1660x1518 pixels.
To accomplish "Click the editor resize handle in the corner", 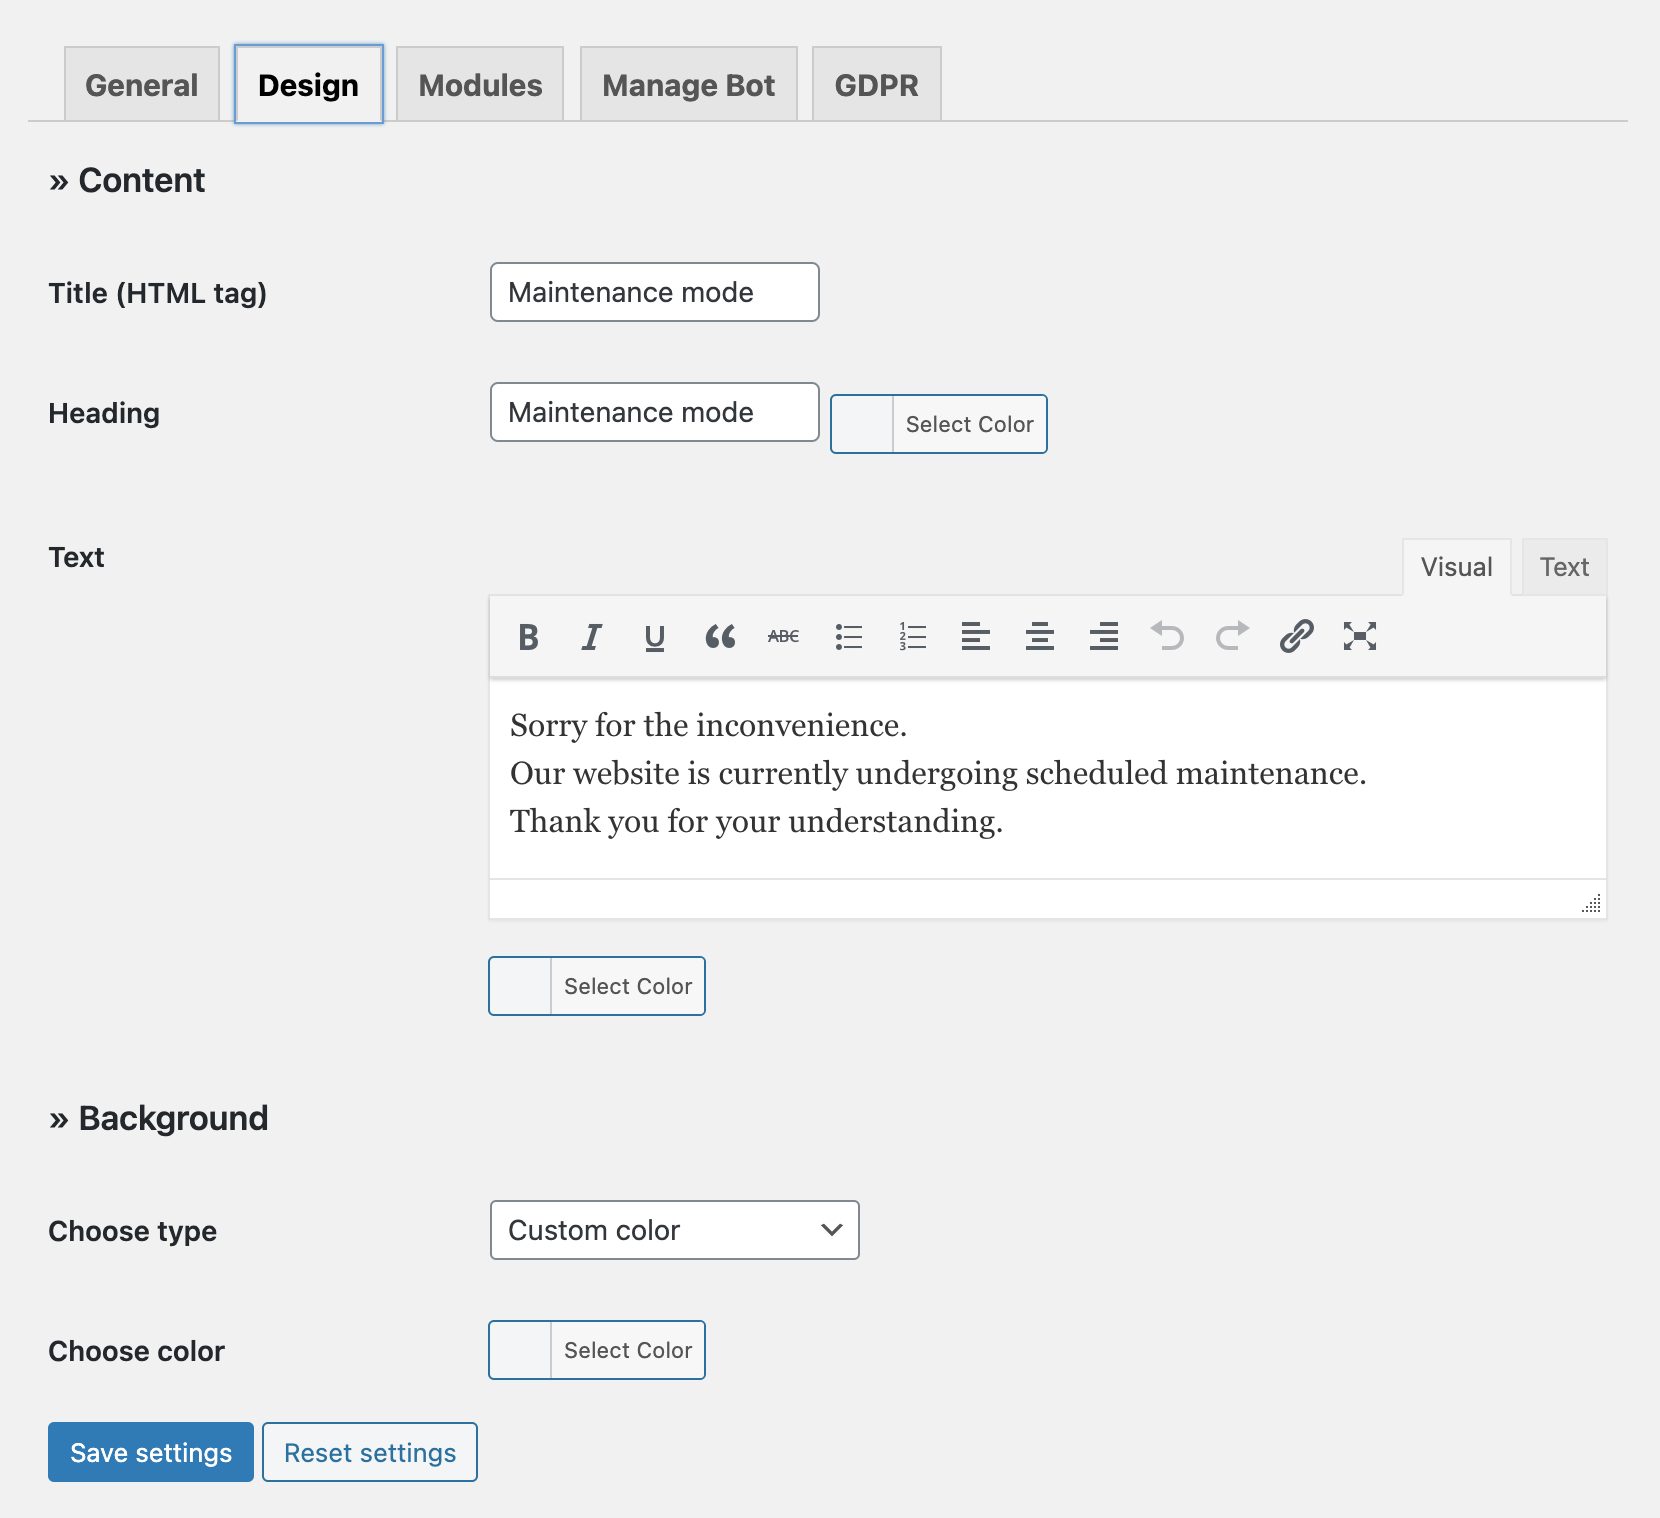I will point(1591,903).
